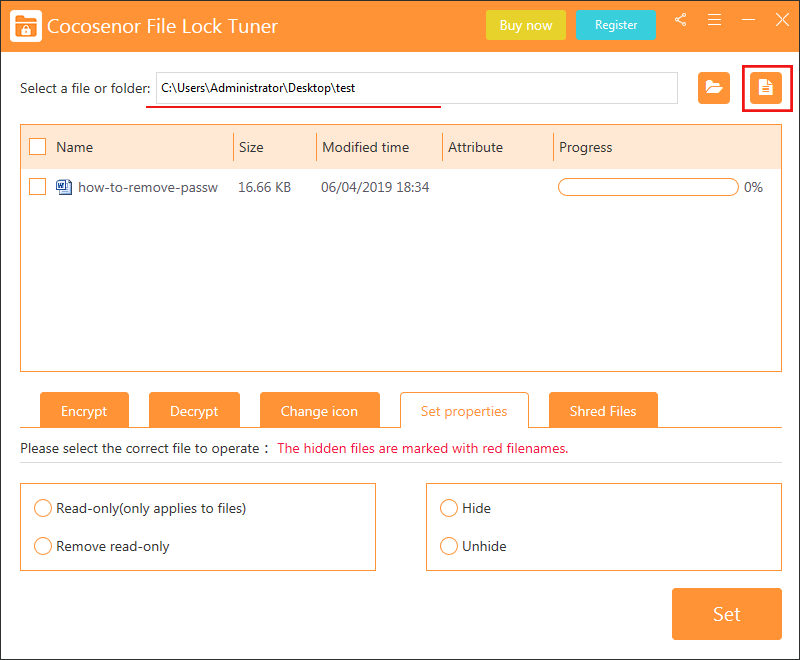Image resolution: width=800 pixels, height=660 pixels.
Task: Open the share icon in title bar
Action: click(680, 20)
